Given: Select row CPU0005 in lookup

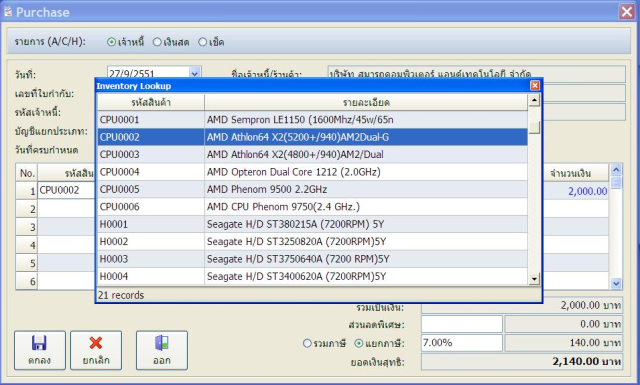Looking at the screenshot, I should (x=313, y=189).
